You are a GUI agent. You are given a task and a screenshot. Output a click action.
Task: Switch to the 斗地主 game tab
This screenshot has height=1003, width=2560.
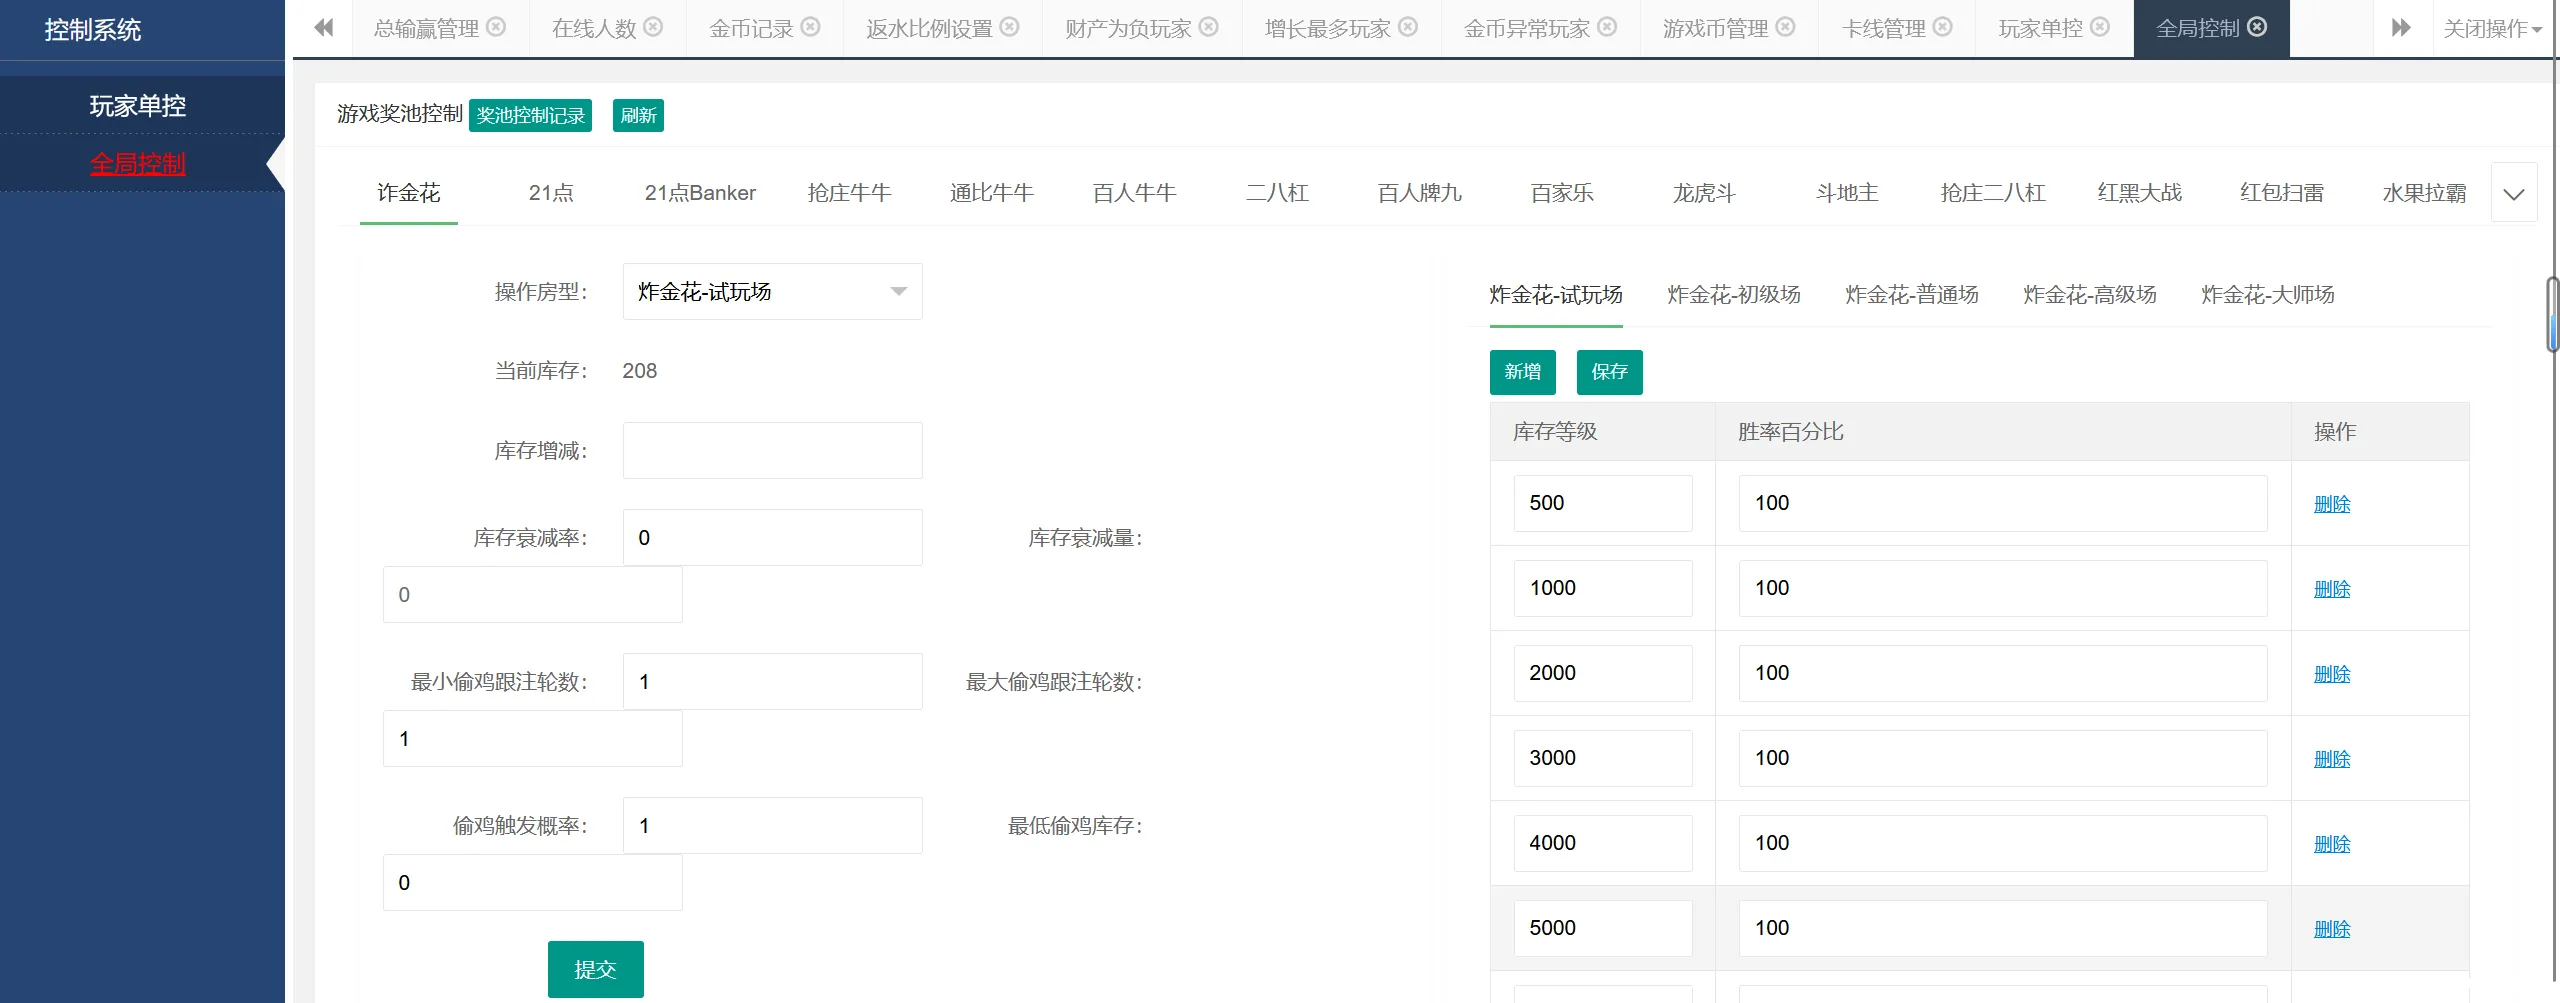pyautogui.click(x=1847, y=193)
